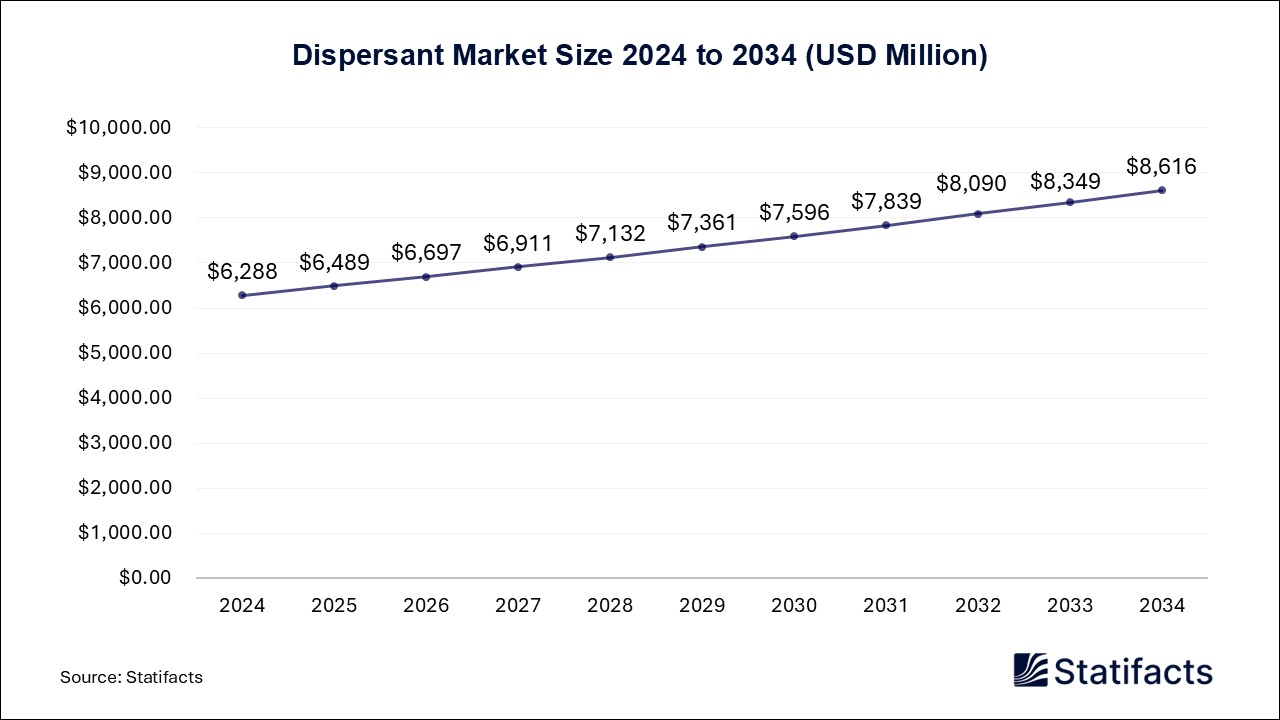
Task: Click the Statifacts brand name text
Action: (x=1133, y=671)
